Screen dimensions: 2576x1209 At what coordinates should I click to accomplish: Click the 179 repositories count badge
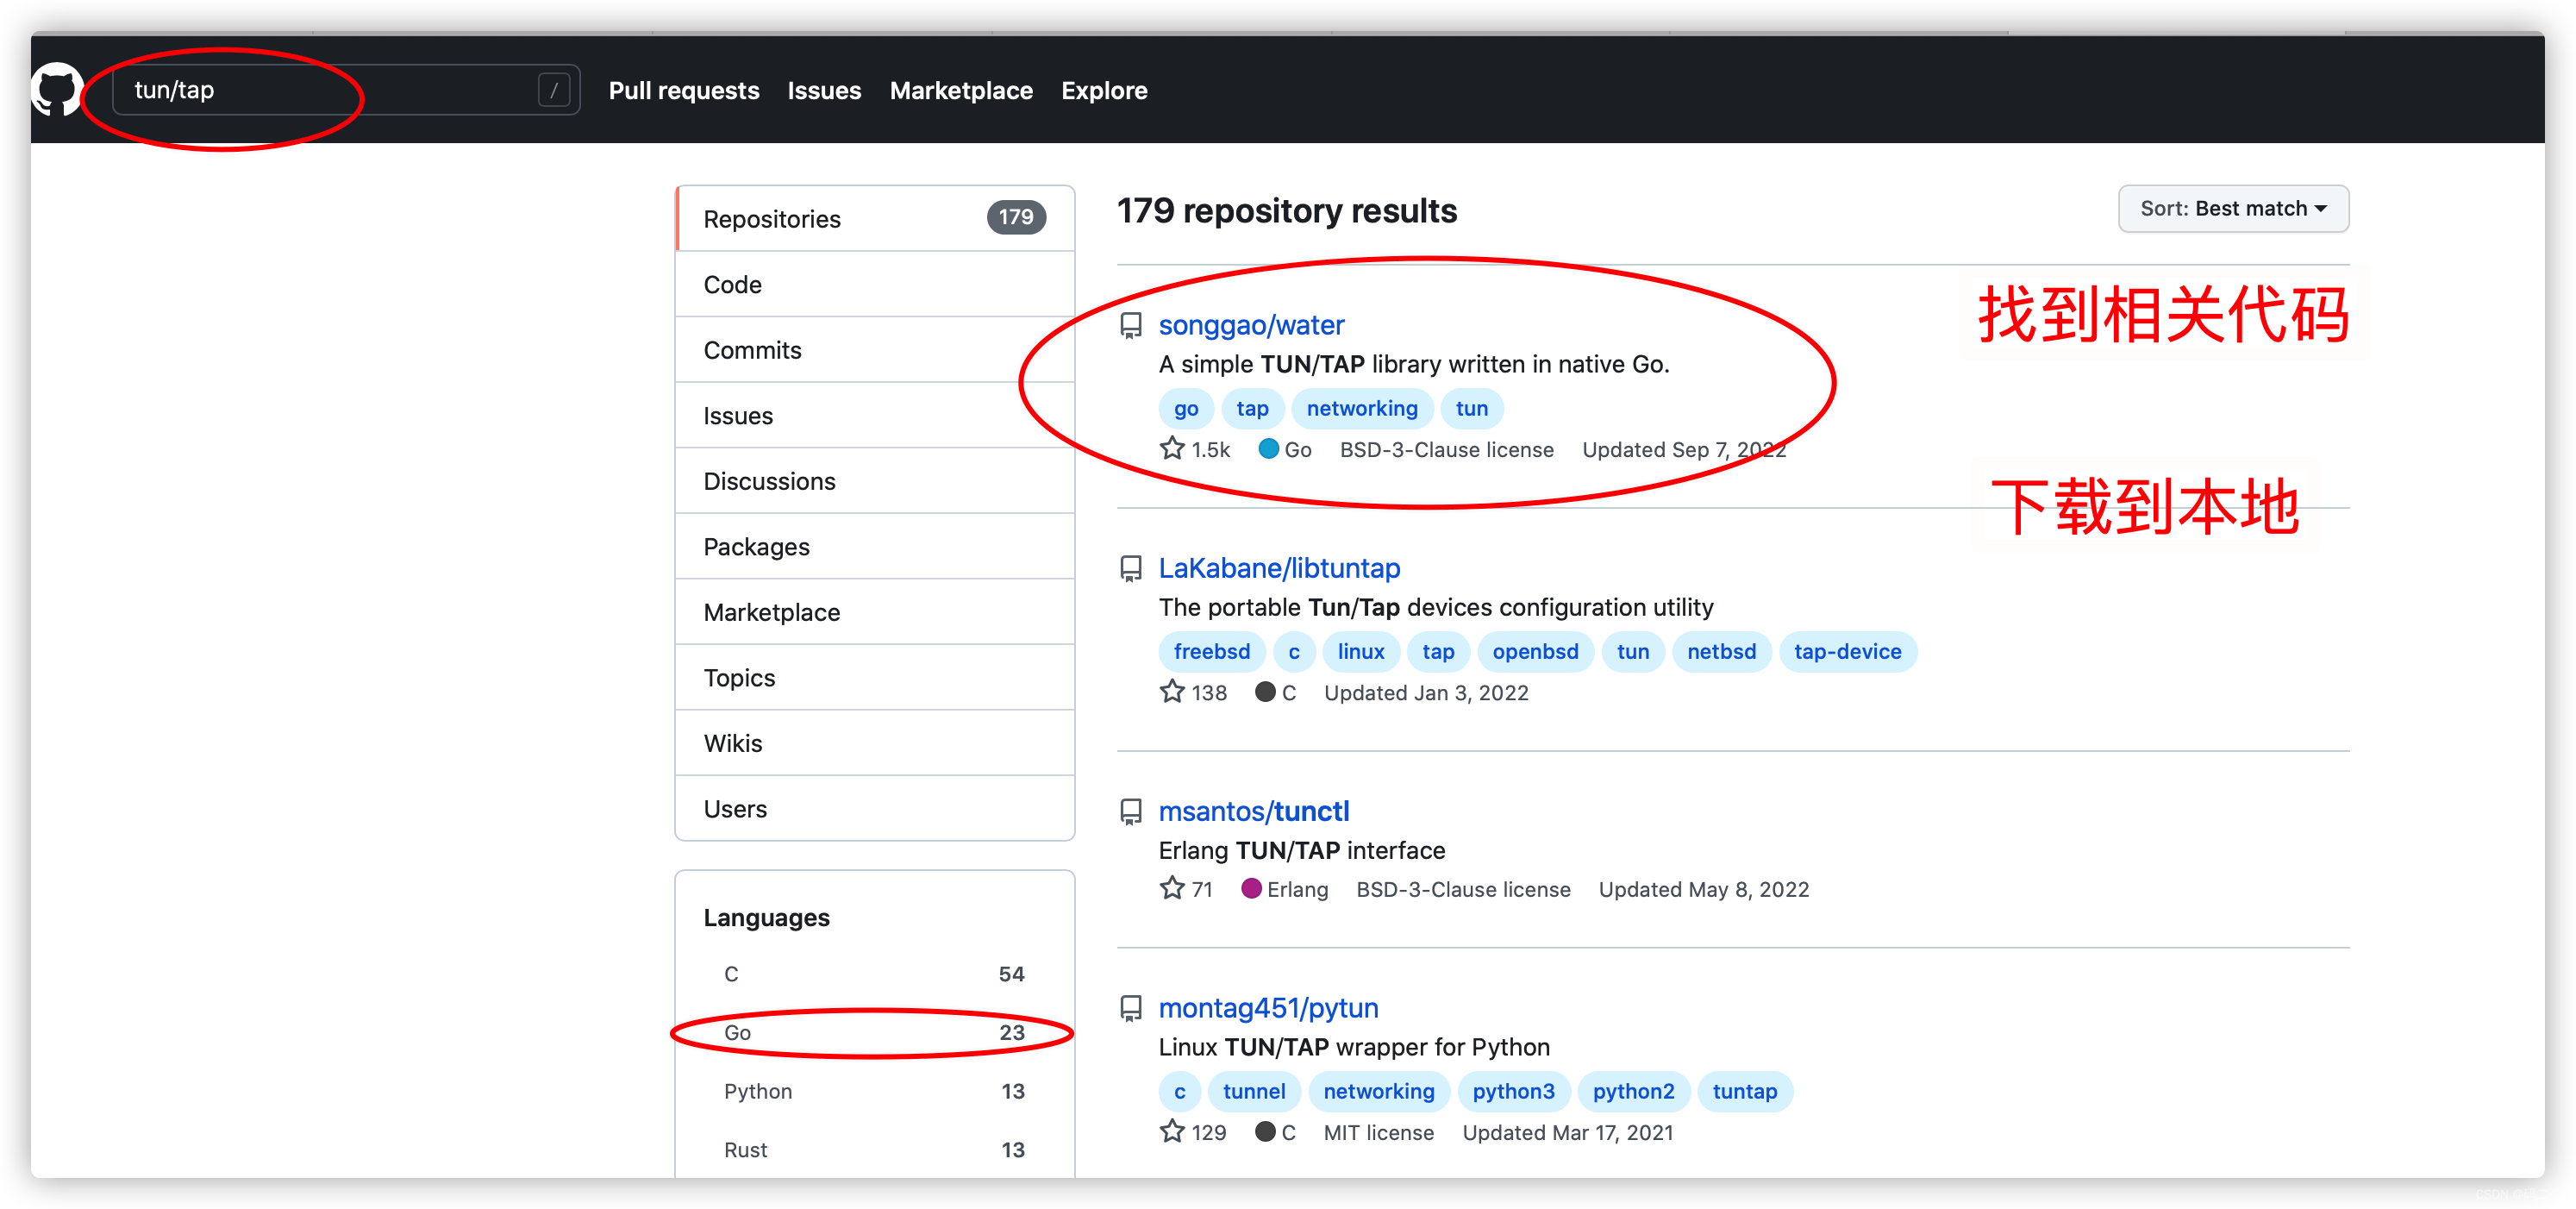point(1016,217)
